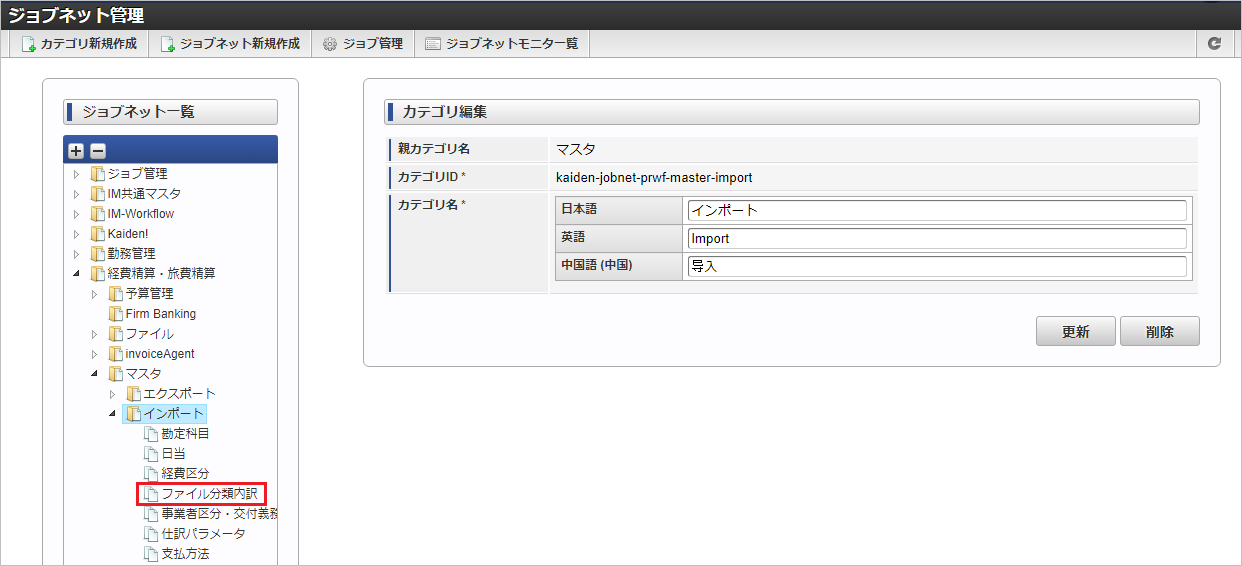Click the 親カテゴリ名 value マスタ
The image size is (1242, 566).
[575, 149]
